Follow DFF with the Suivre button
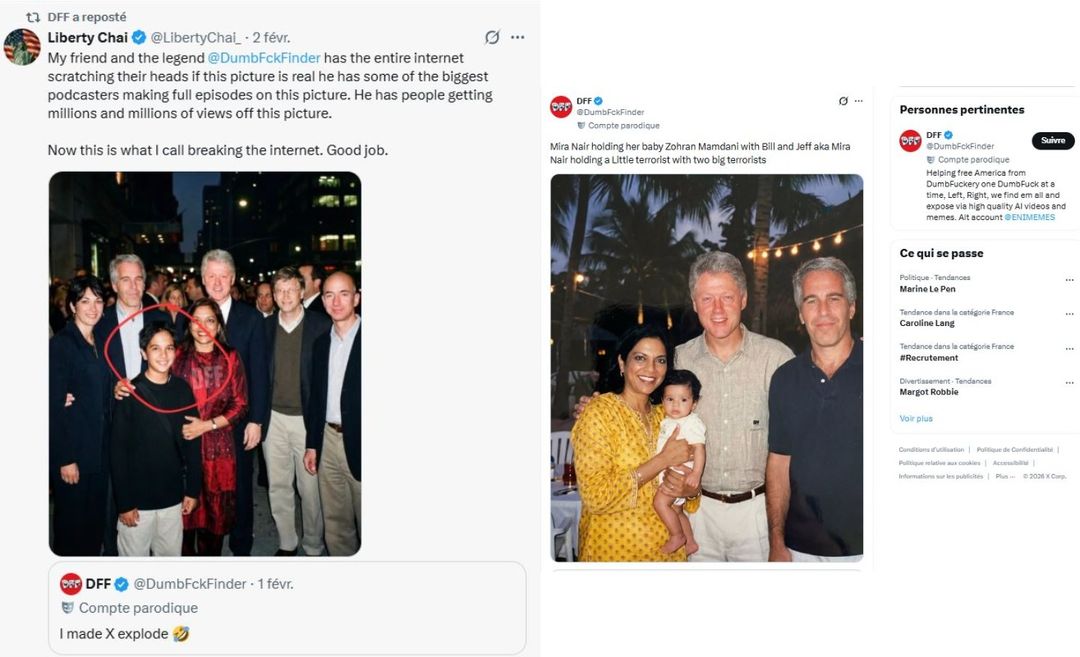 tap(1052, 141)
